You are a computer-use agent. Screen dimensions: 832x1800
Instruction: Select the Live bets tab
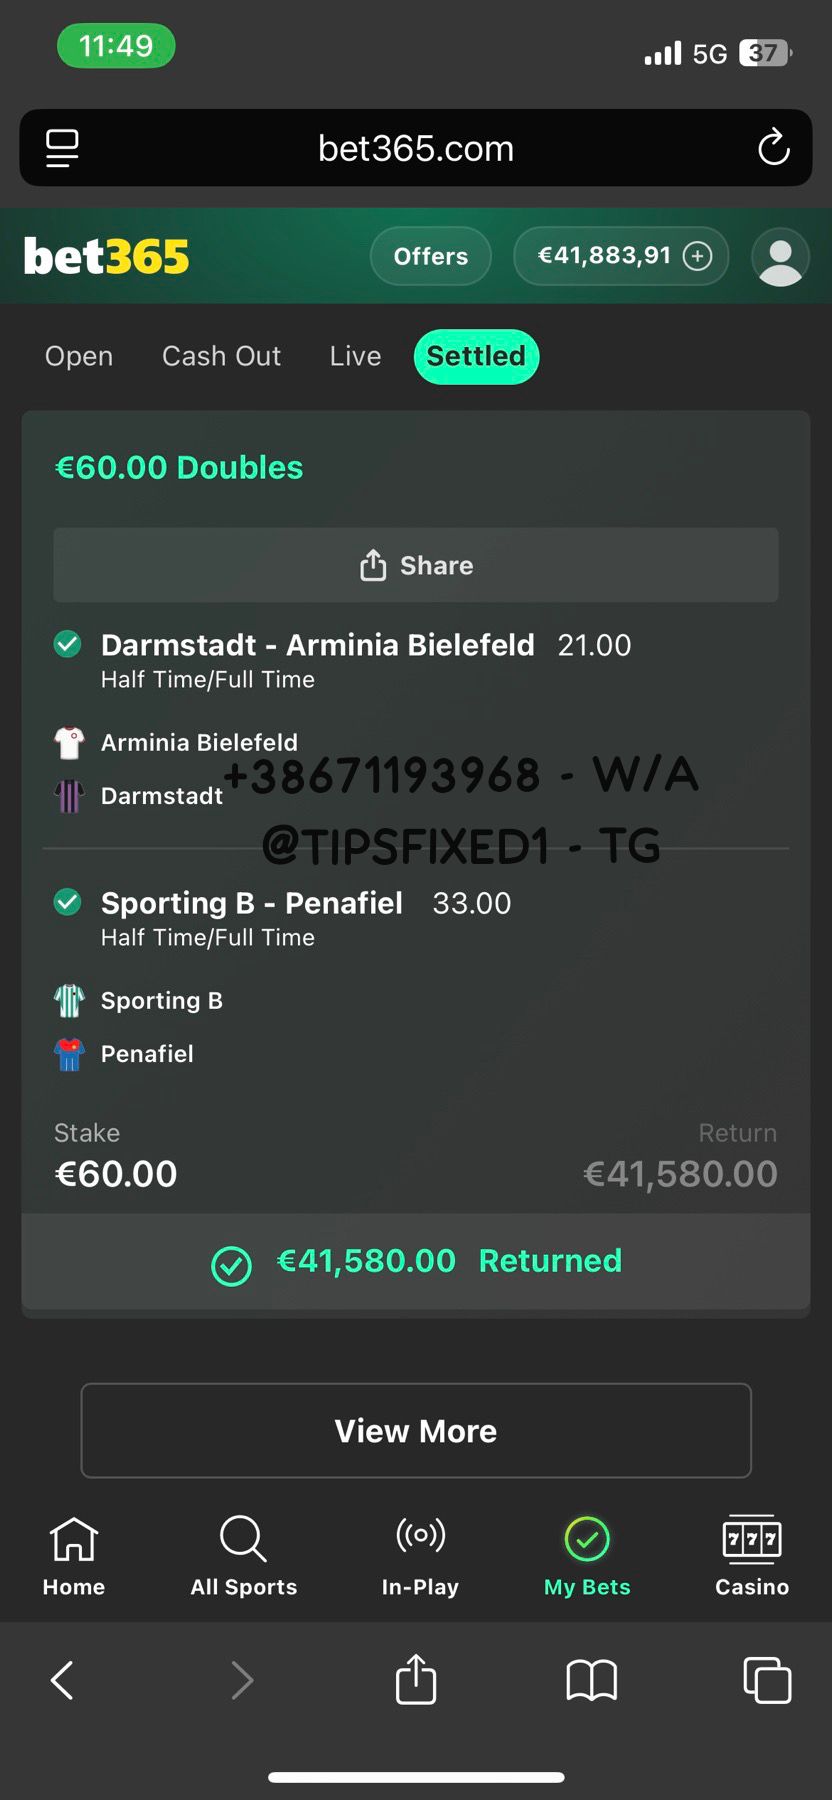[x=355, y=356]
